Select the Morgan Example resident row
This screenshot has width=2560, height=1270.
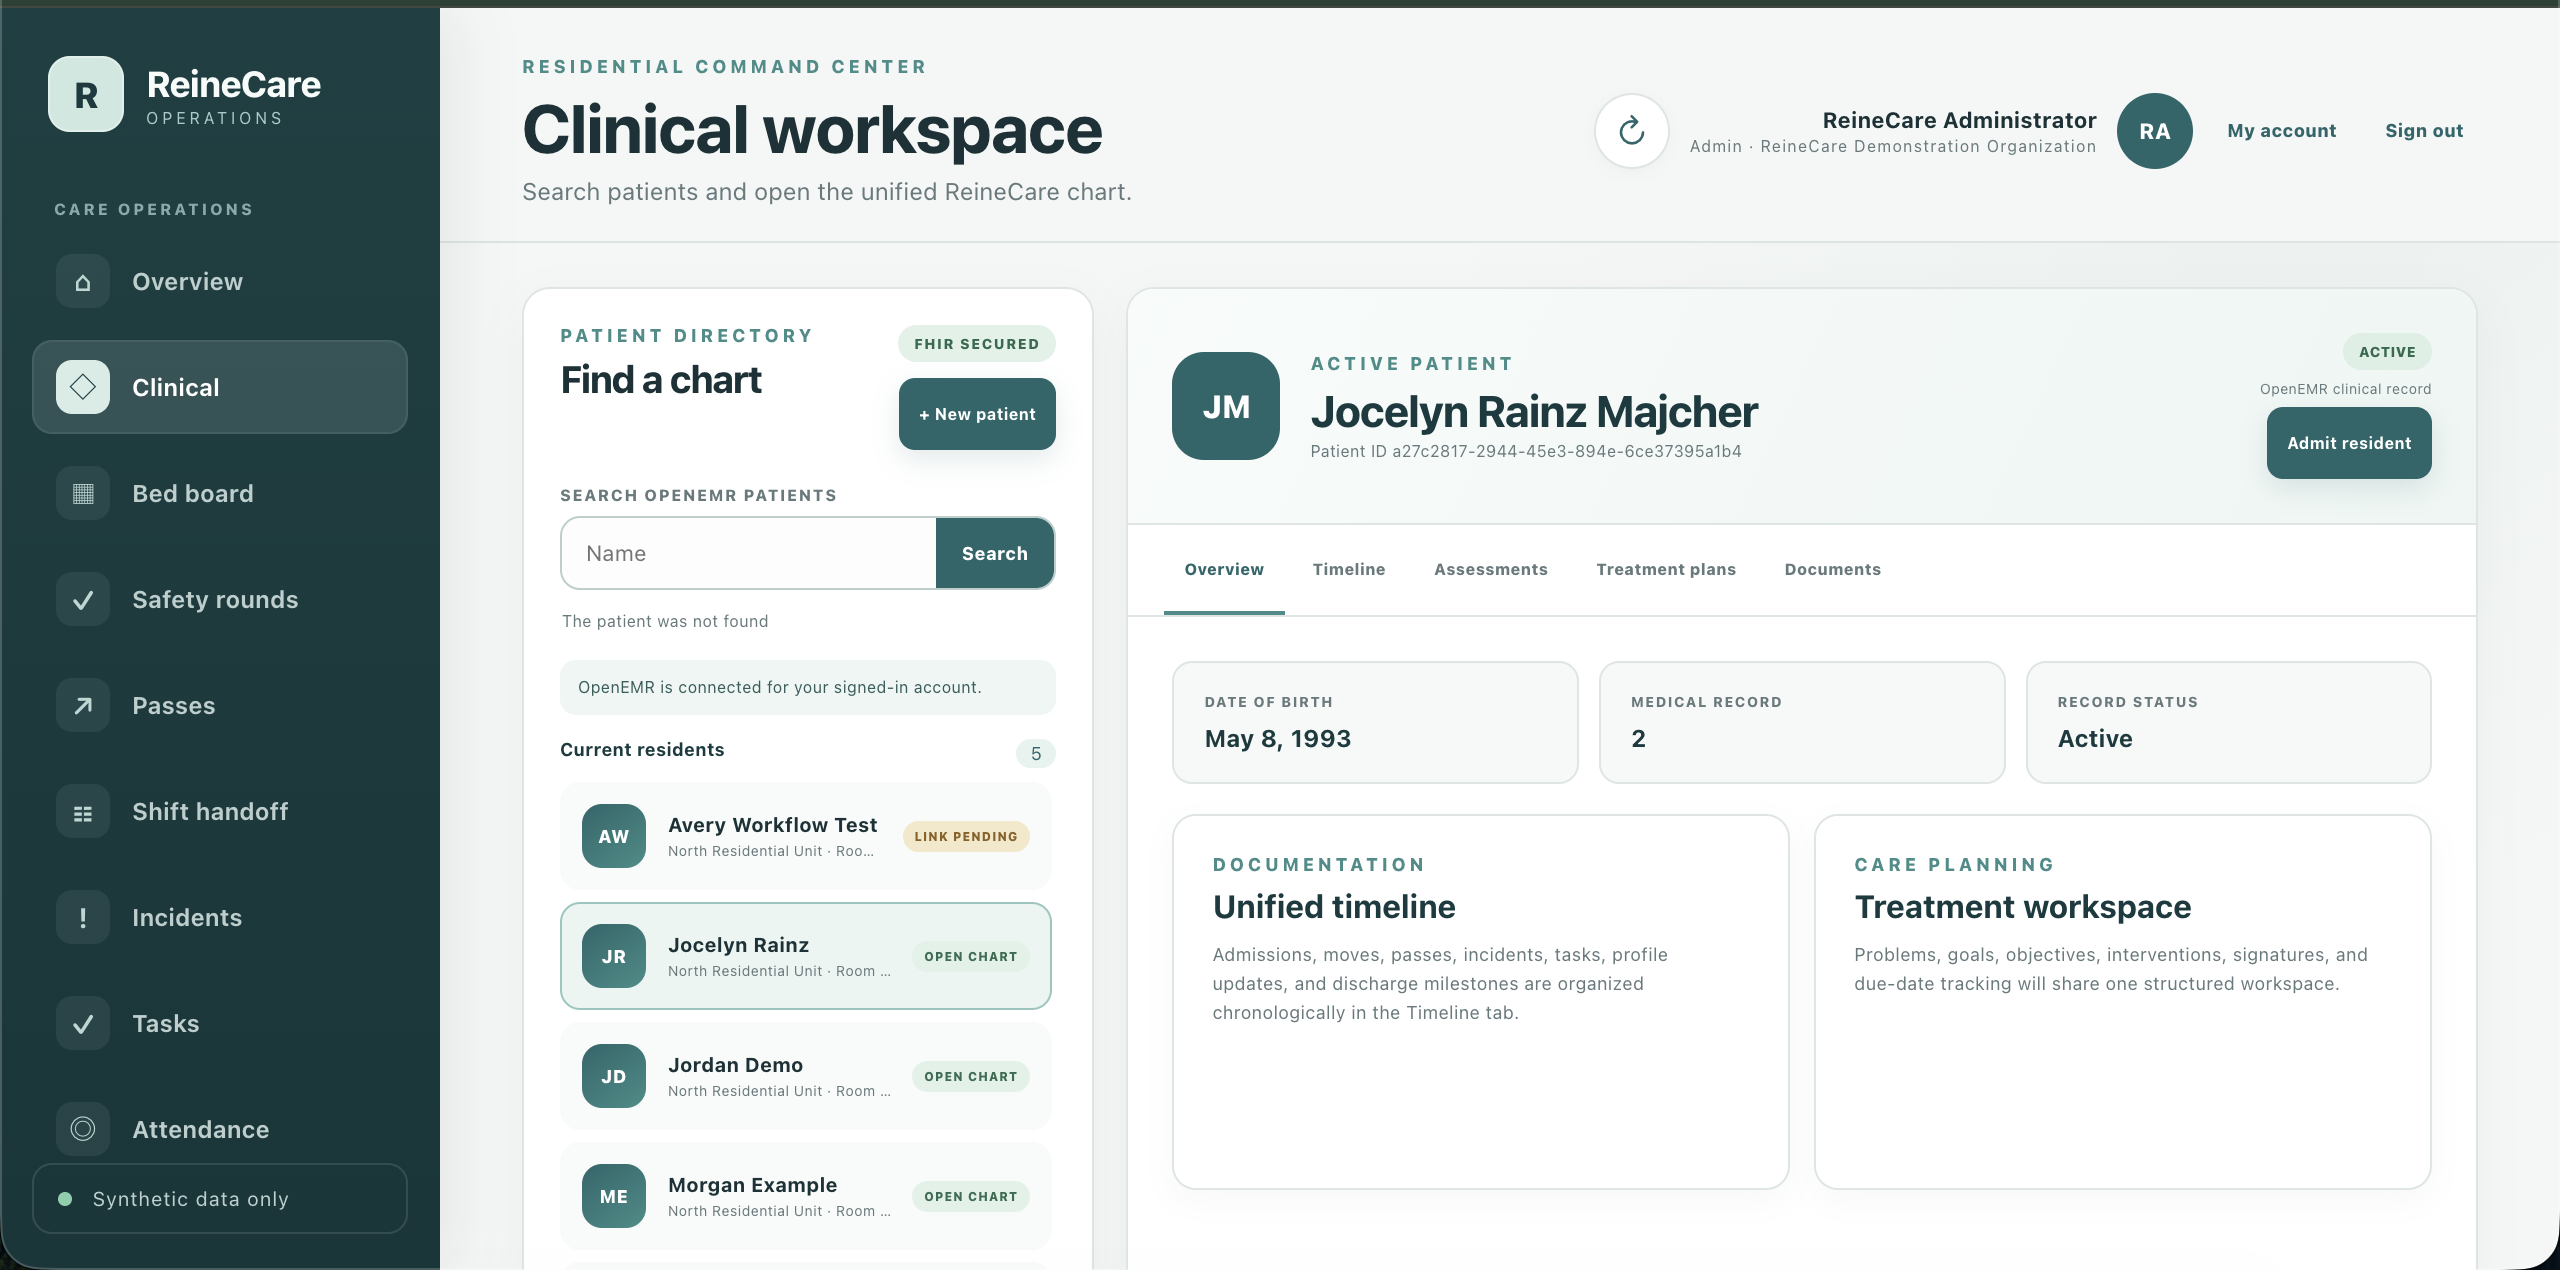806,1196
